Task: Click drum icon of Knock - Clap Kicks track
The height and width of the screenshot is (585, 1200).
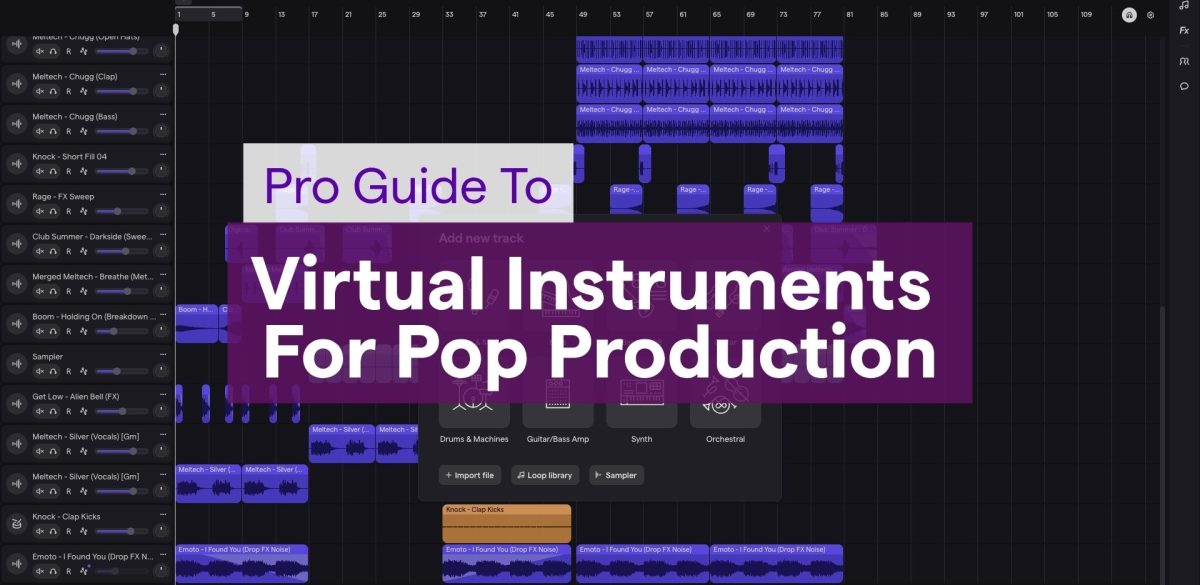Action: pyautogui.click(x=16, y=524)
